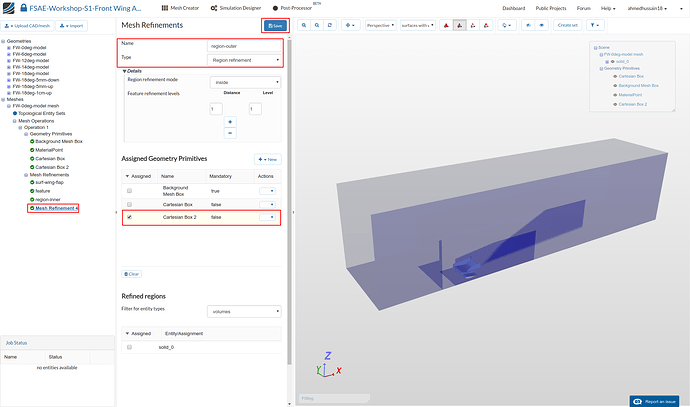Open the Dashboard menu item
The height and width of the screenshot is (407, 690).
point(515,8)
